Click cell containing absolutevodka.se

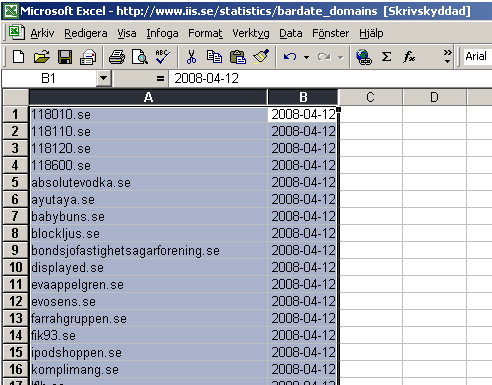coord(148,182)
